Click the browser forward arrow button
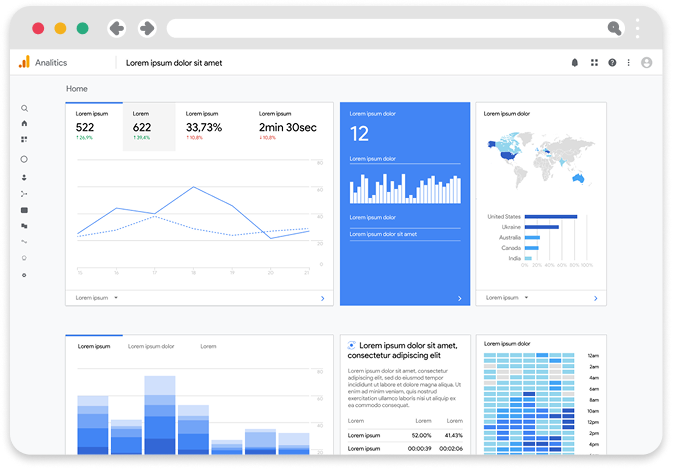Screen dimensions: 673x469 [147, 28]
